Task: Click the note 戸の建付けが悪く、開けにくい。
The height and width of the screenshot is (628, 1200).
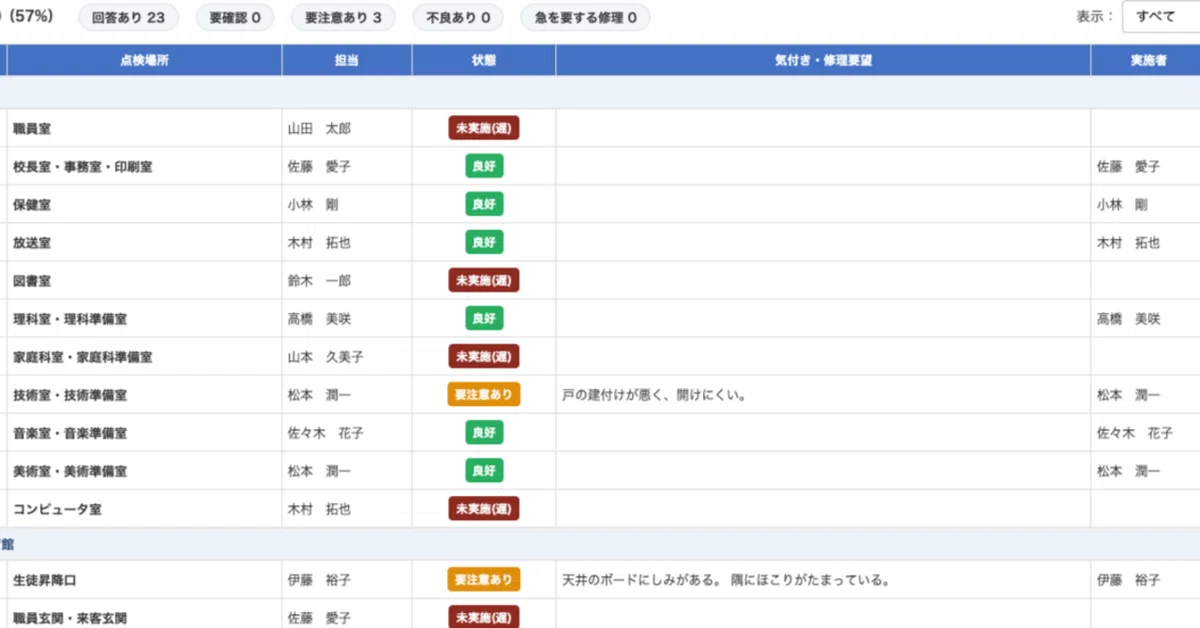Action: pos(655,395)
